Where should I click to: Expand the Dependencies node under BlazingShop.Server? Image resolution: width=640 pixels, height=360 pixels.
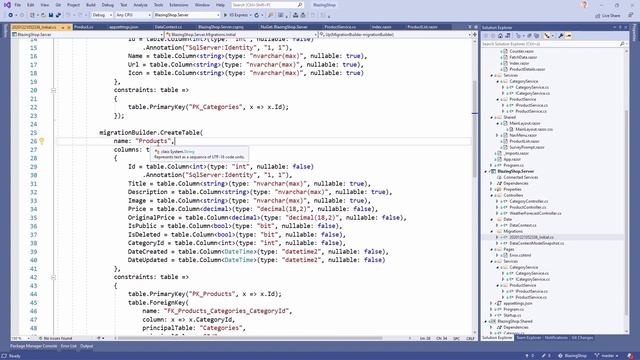tap(492, 183)
